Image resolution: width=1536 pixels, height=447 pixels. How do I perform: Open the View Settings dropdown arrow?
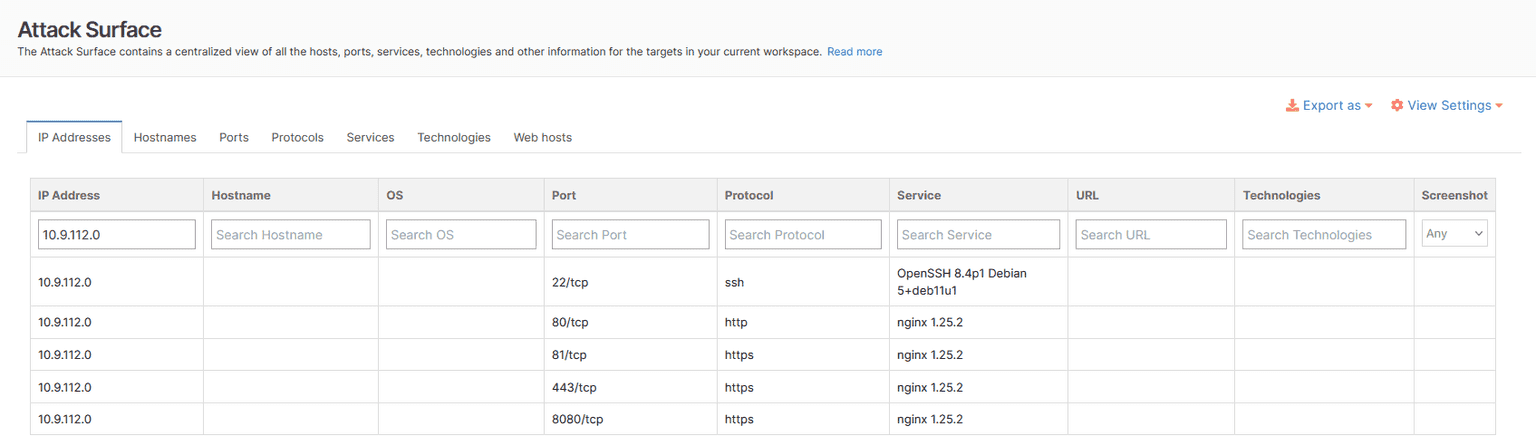1498,106
